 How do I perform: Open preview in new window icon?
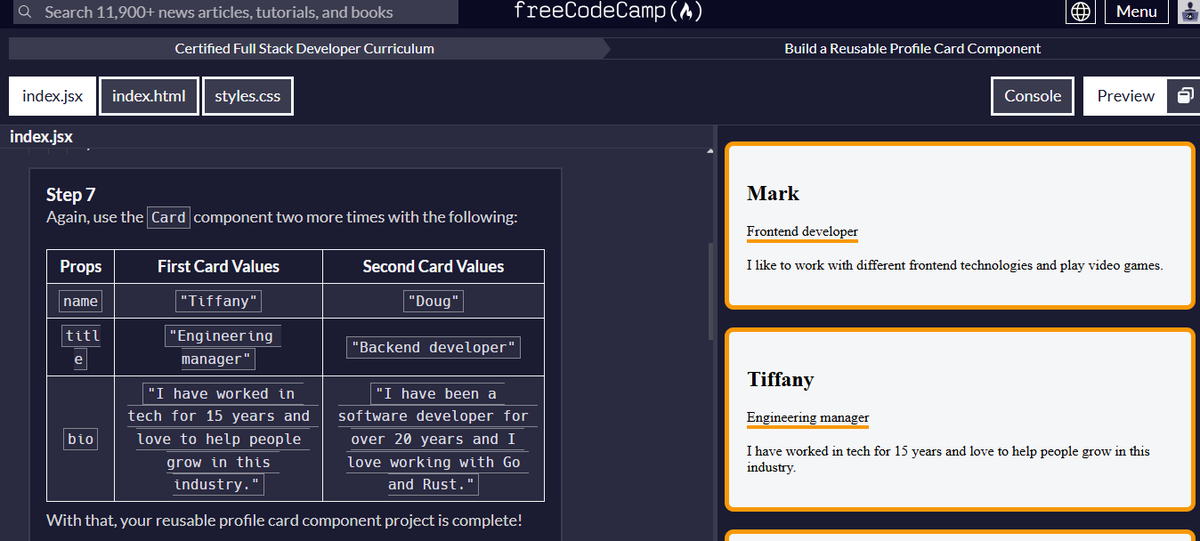click(1184, 96)
